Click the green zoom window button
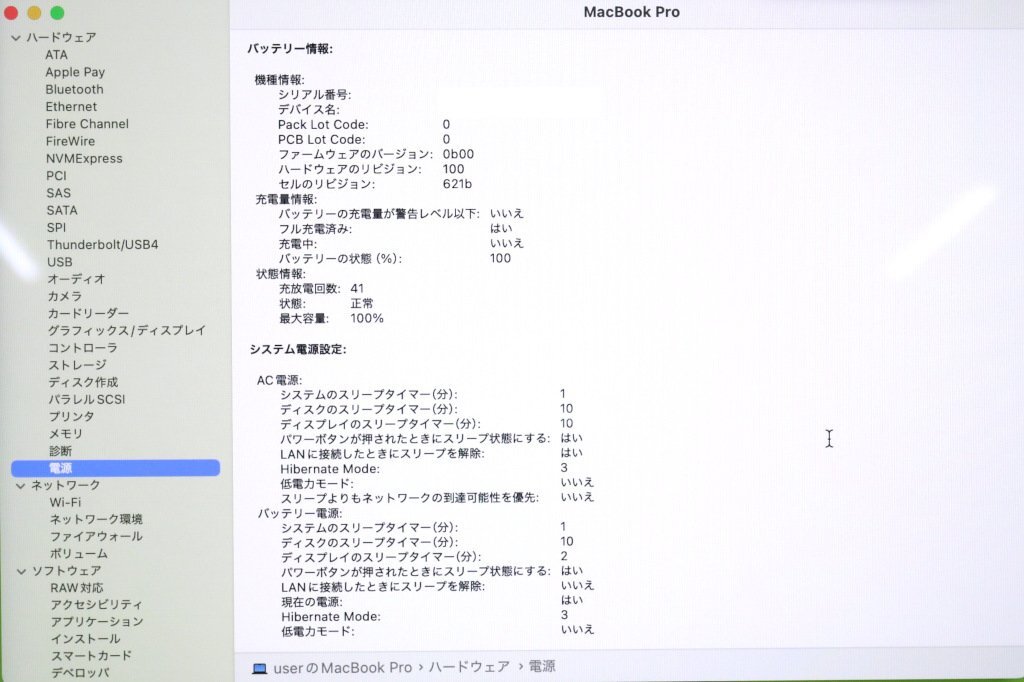This screenshot has width=1024, height=682. tap(57, 12)
